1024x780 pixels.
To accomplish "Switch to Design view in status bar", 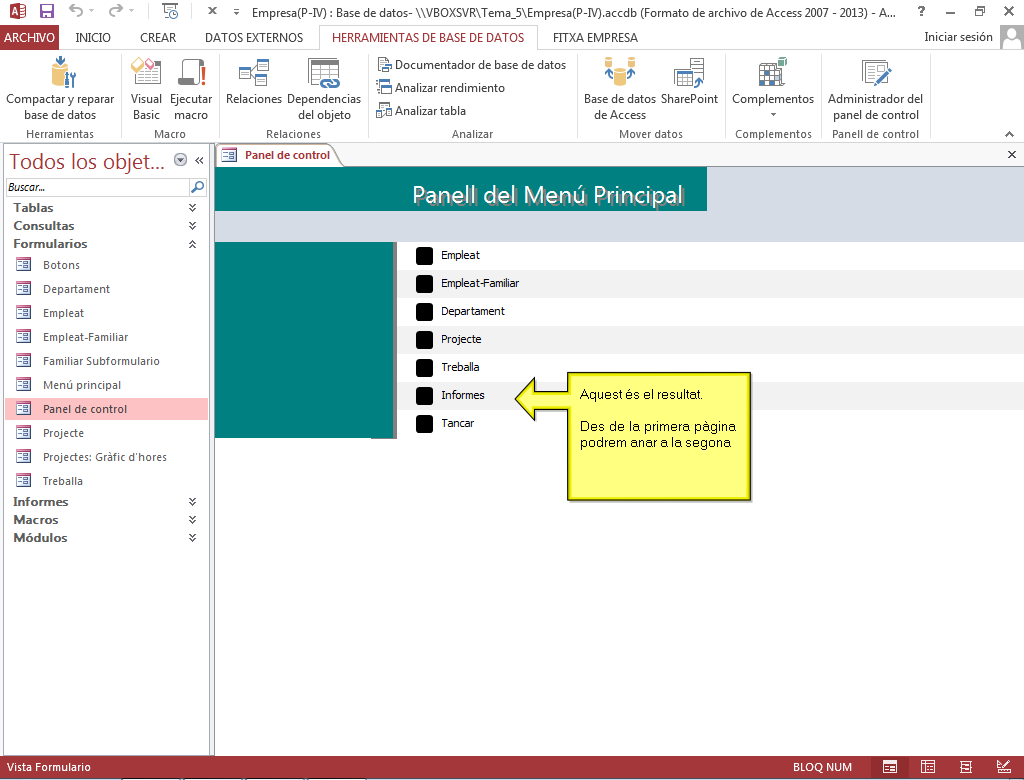I will 1004,767.
